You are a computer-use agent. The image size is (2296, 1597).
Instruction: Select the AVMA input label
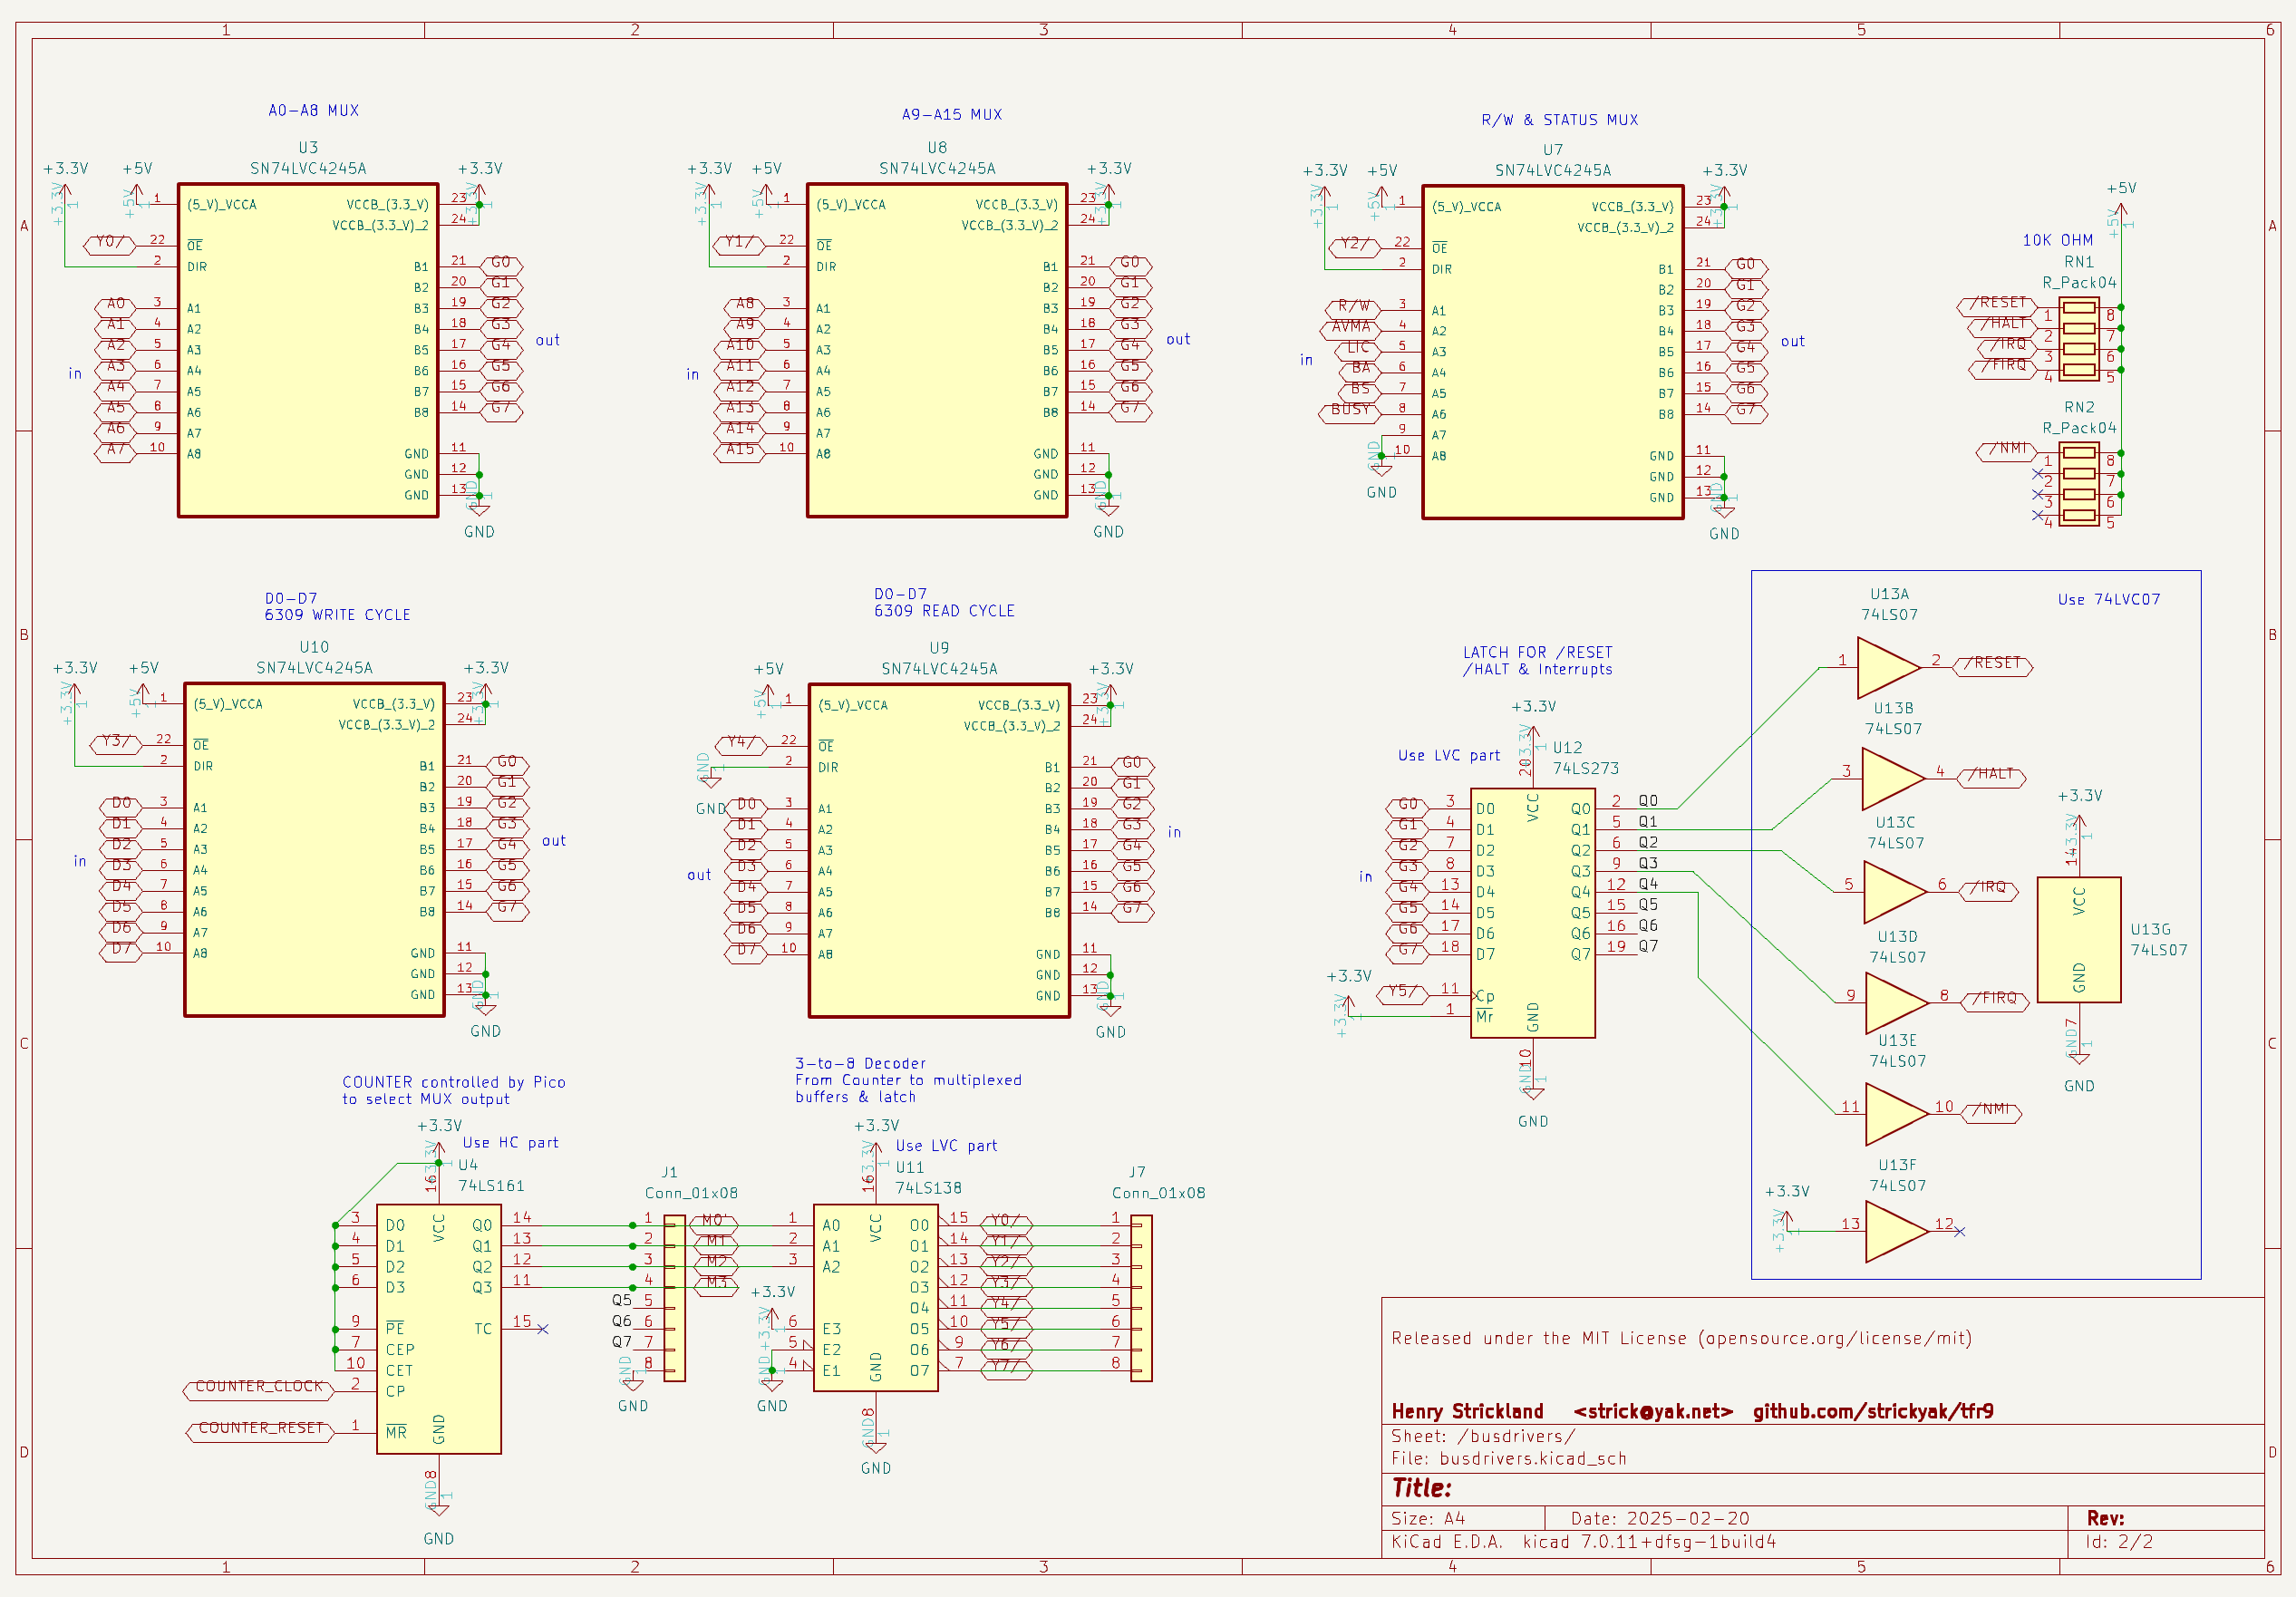point(1350,329)
